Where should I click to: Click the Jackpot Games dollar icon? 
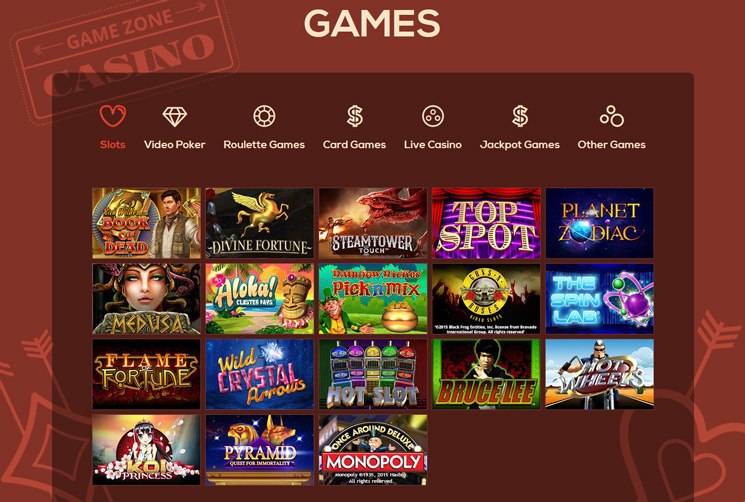[520, 116]
